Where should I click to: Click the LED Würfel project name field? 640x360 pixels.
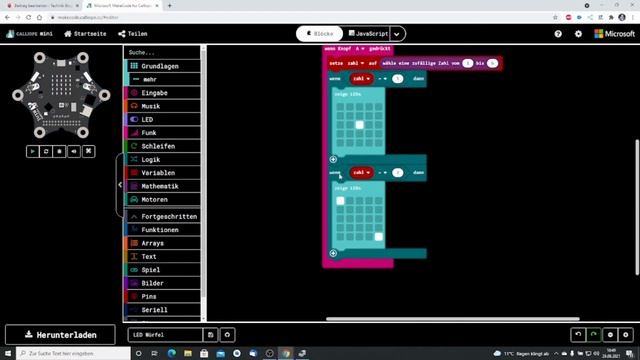pyautogui.click(x=165, y=335)
